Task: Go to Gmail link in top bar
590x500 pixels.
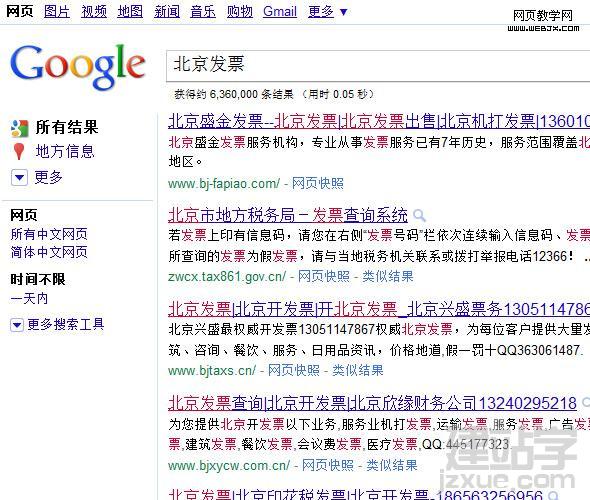Action: coord(280,12)
